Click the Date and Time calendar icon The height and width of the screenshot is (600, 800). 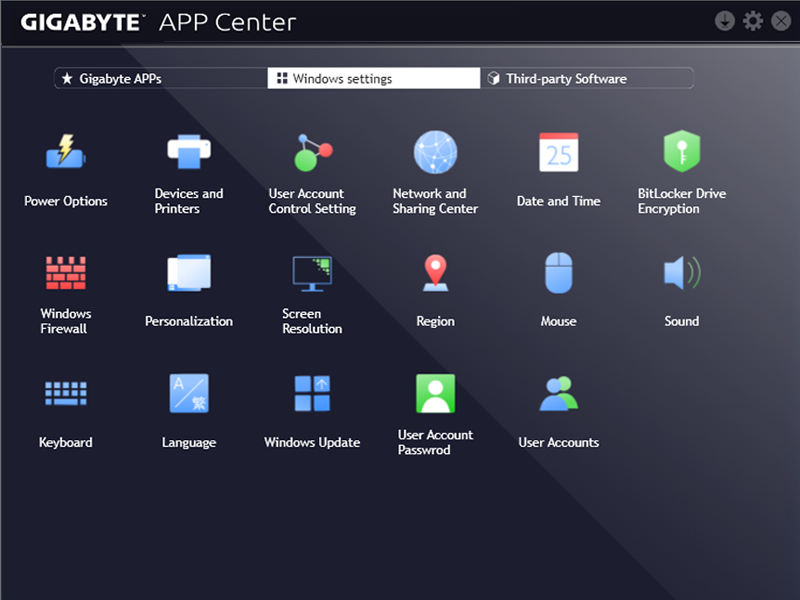click(559, 152)
